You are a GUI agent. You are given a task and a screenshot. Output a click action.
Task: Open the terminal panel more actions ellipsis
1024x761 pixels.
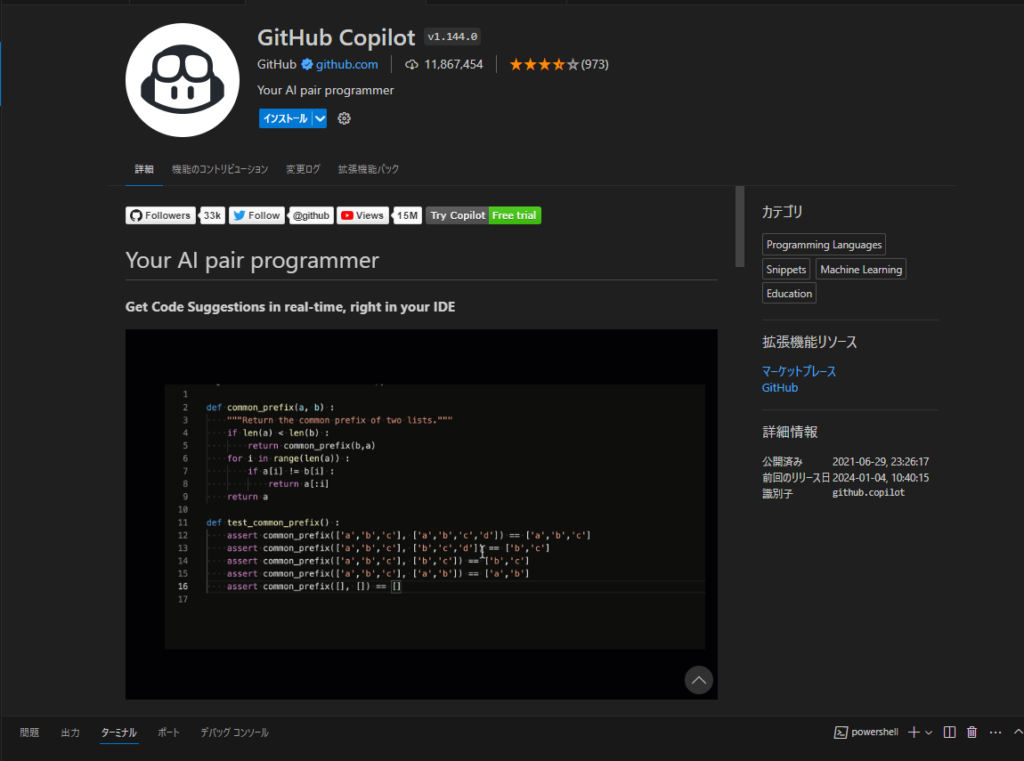[995, 732]
